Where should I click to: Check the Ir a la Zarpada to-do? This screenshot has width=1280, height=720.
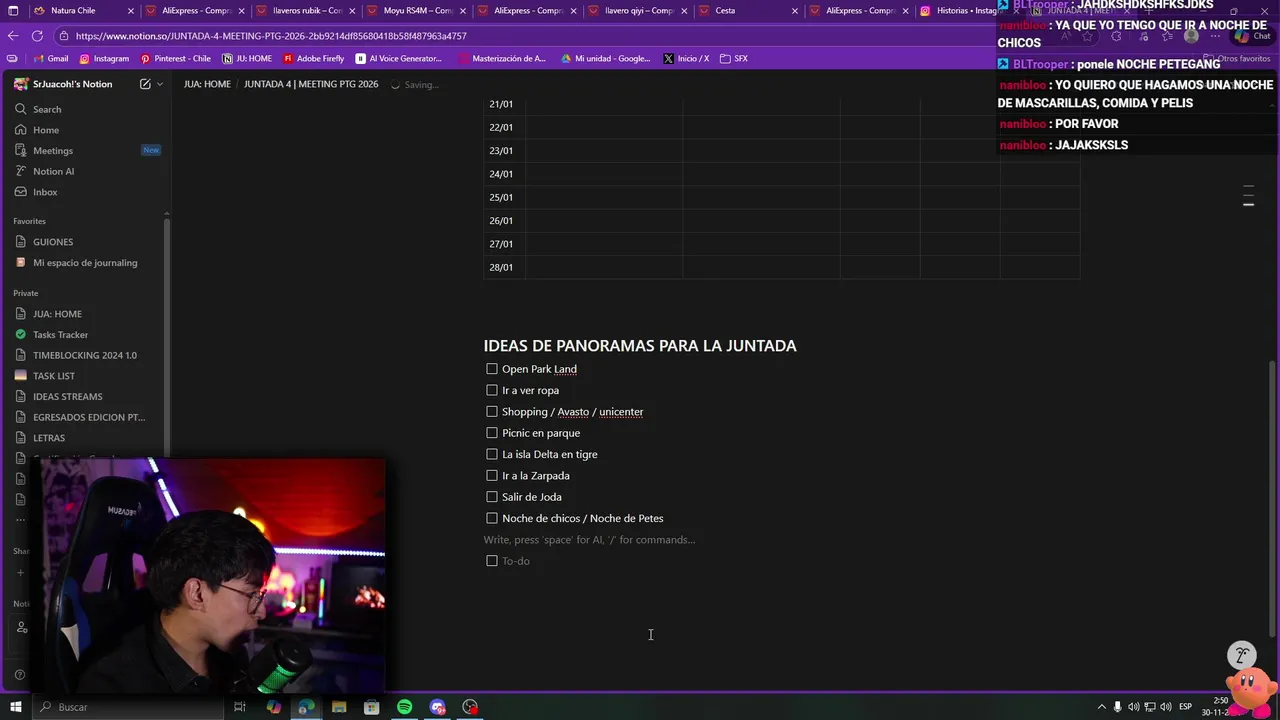492,475
